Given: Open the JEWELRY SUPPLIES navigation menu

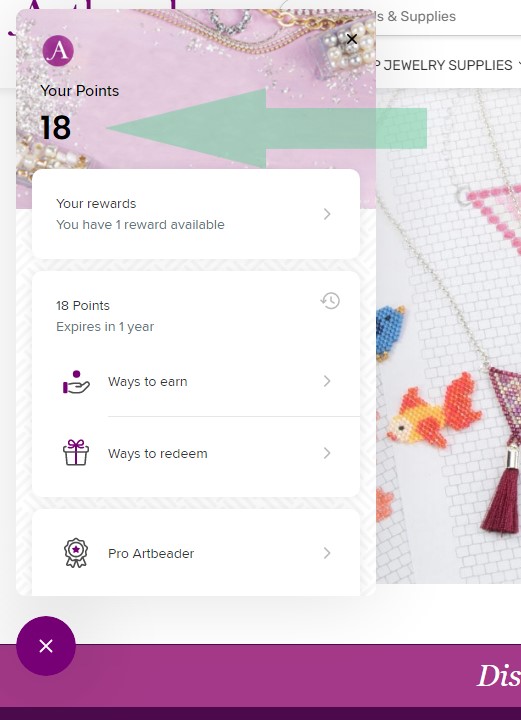Looking at the screenshot, I should pos(448,65).
